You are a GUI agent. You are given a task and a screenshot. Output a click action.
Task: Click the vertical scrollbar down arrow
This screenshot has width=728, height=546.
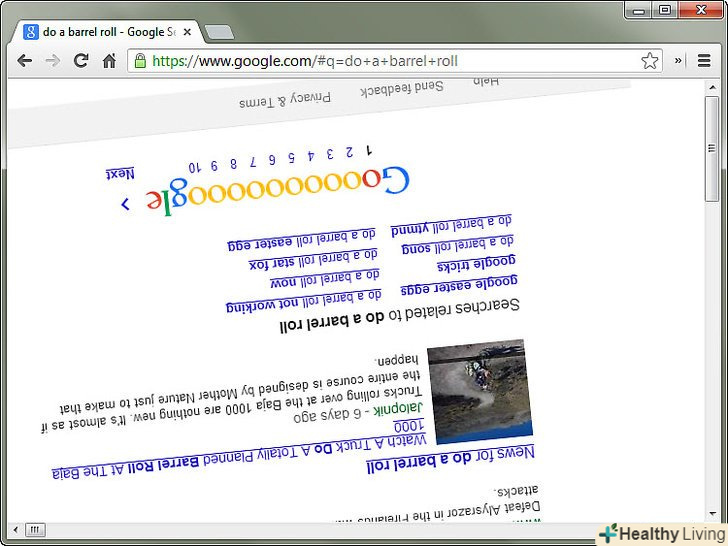click(712, 514)
